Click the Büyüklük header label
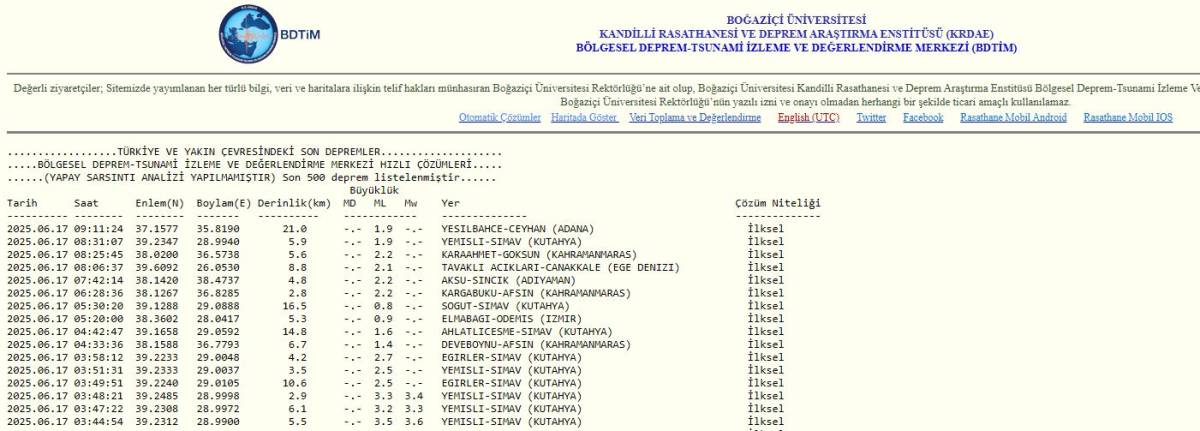The width and height of the screenshot is (1200, 431). click(x=374, y=190)
